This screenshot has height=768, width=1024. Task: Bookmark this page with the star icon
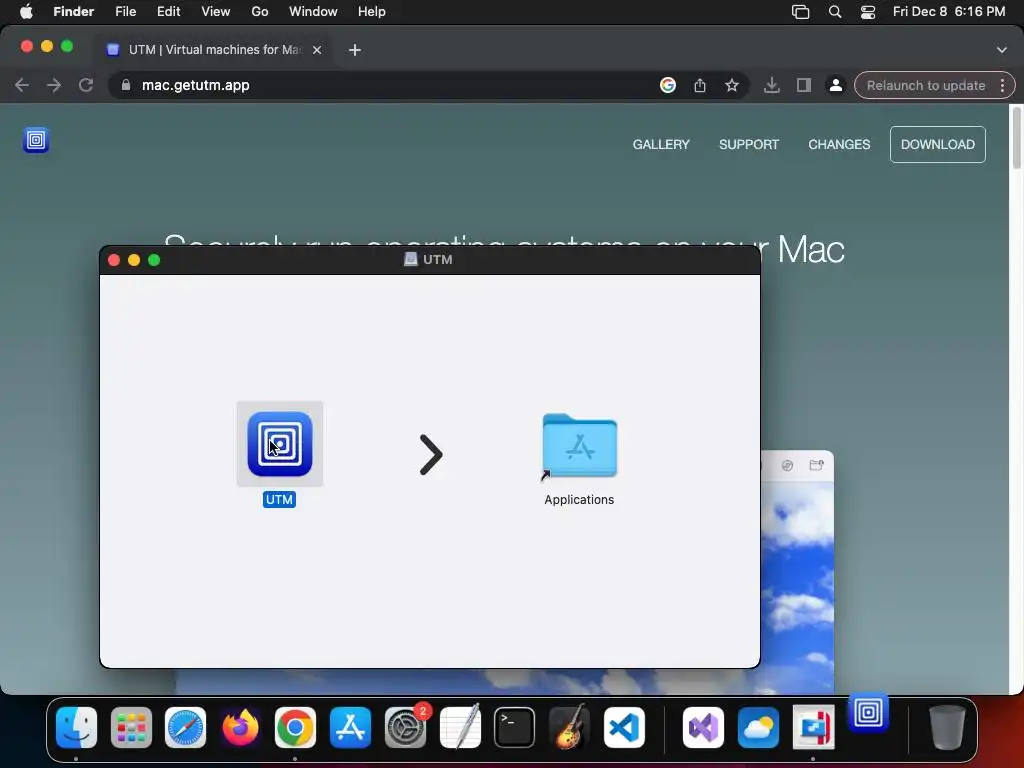[731, 86]
